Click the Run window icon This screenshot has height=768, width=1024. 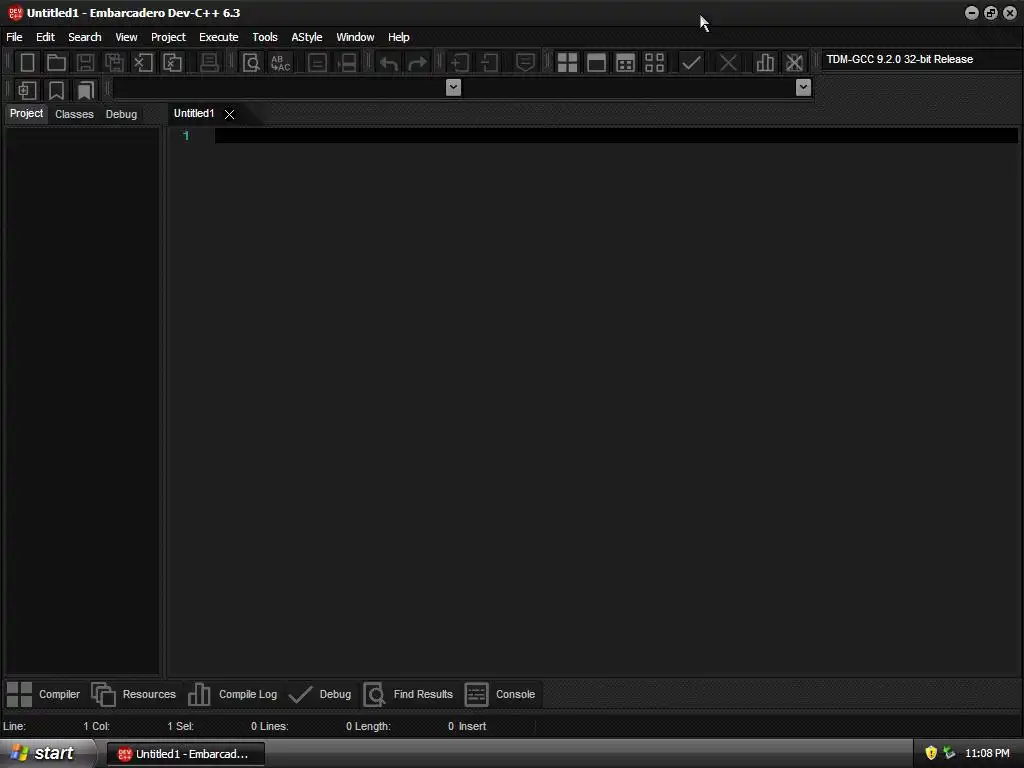coord(596,63)
